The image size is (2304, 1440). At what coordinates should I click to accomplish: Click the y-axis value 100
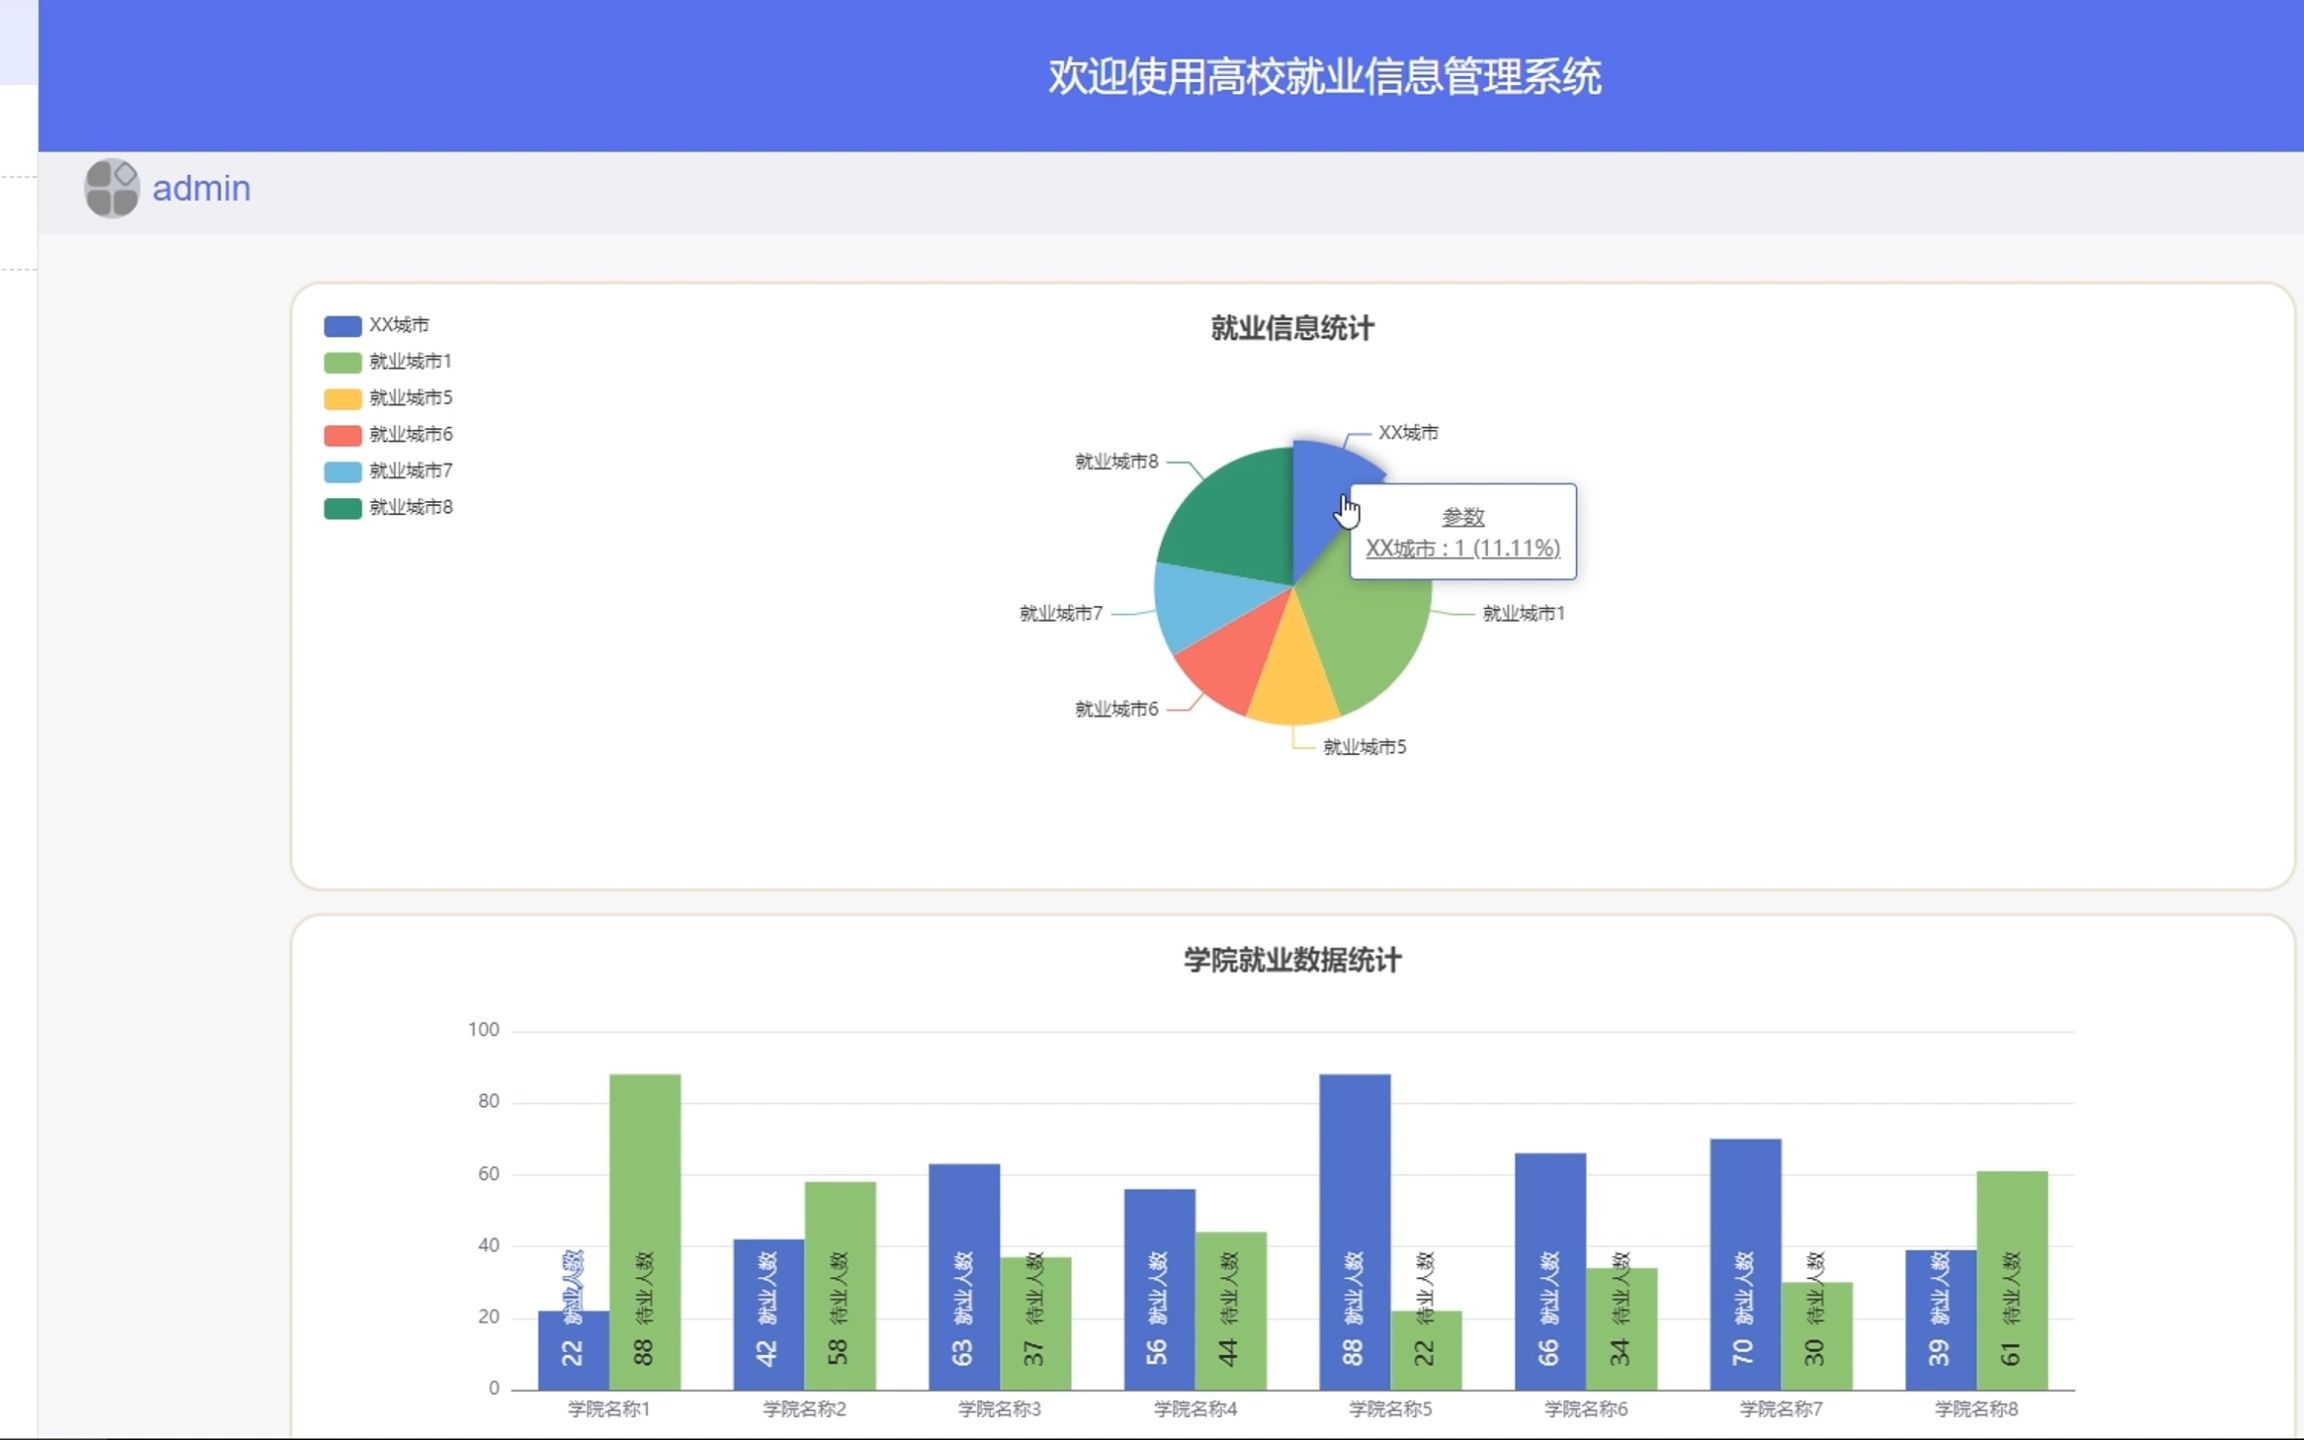(483, 1030)
